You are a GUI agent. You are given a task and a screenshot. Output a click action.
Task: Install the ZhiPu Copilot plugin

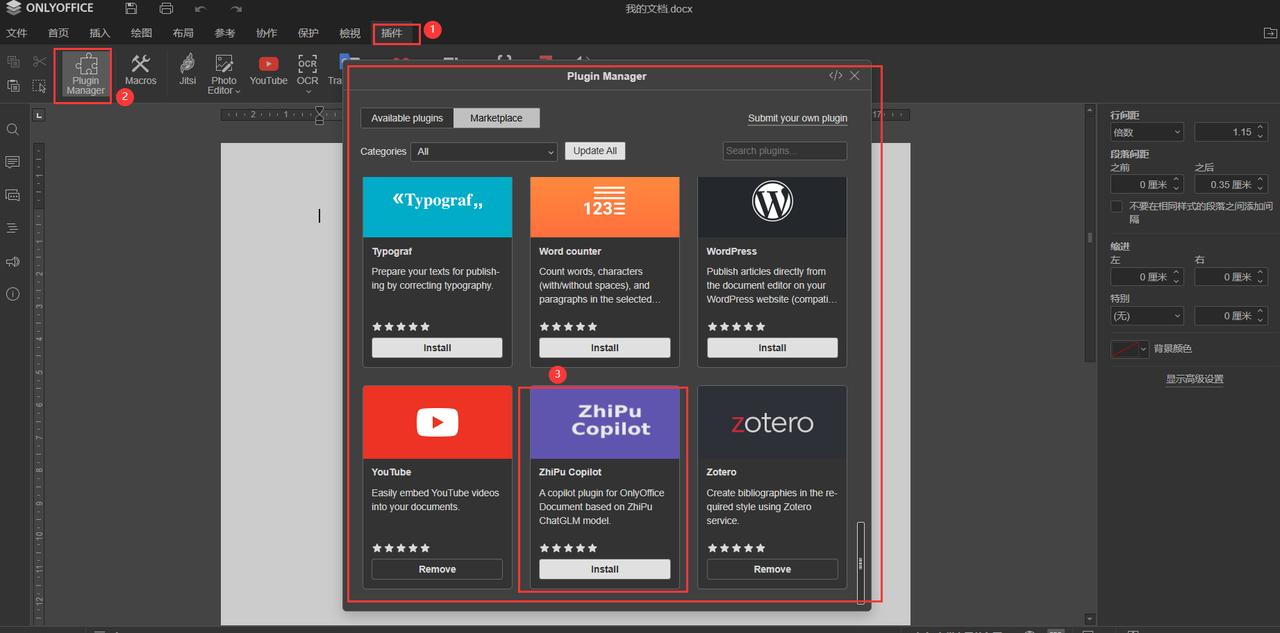(604, 569)
